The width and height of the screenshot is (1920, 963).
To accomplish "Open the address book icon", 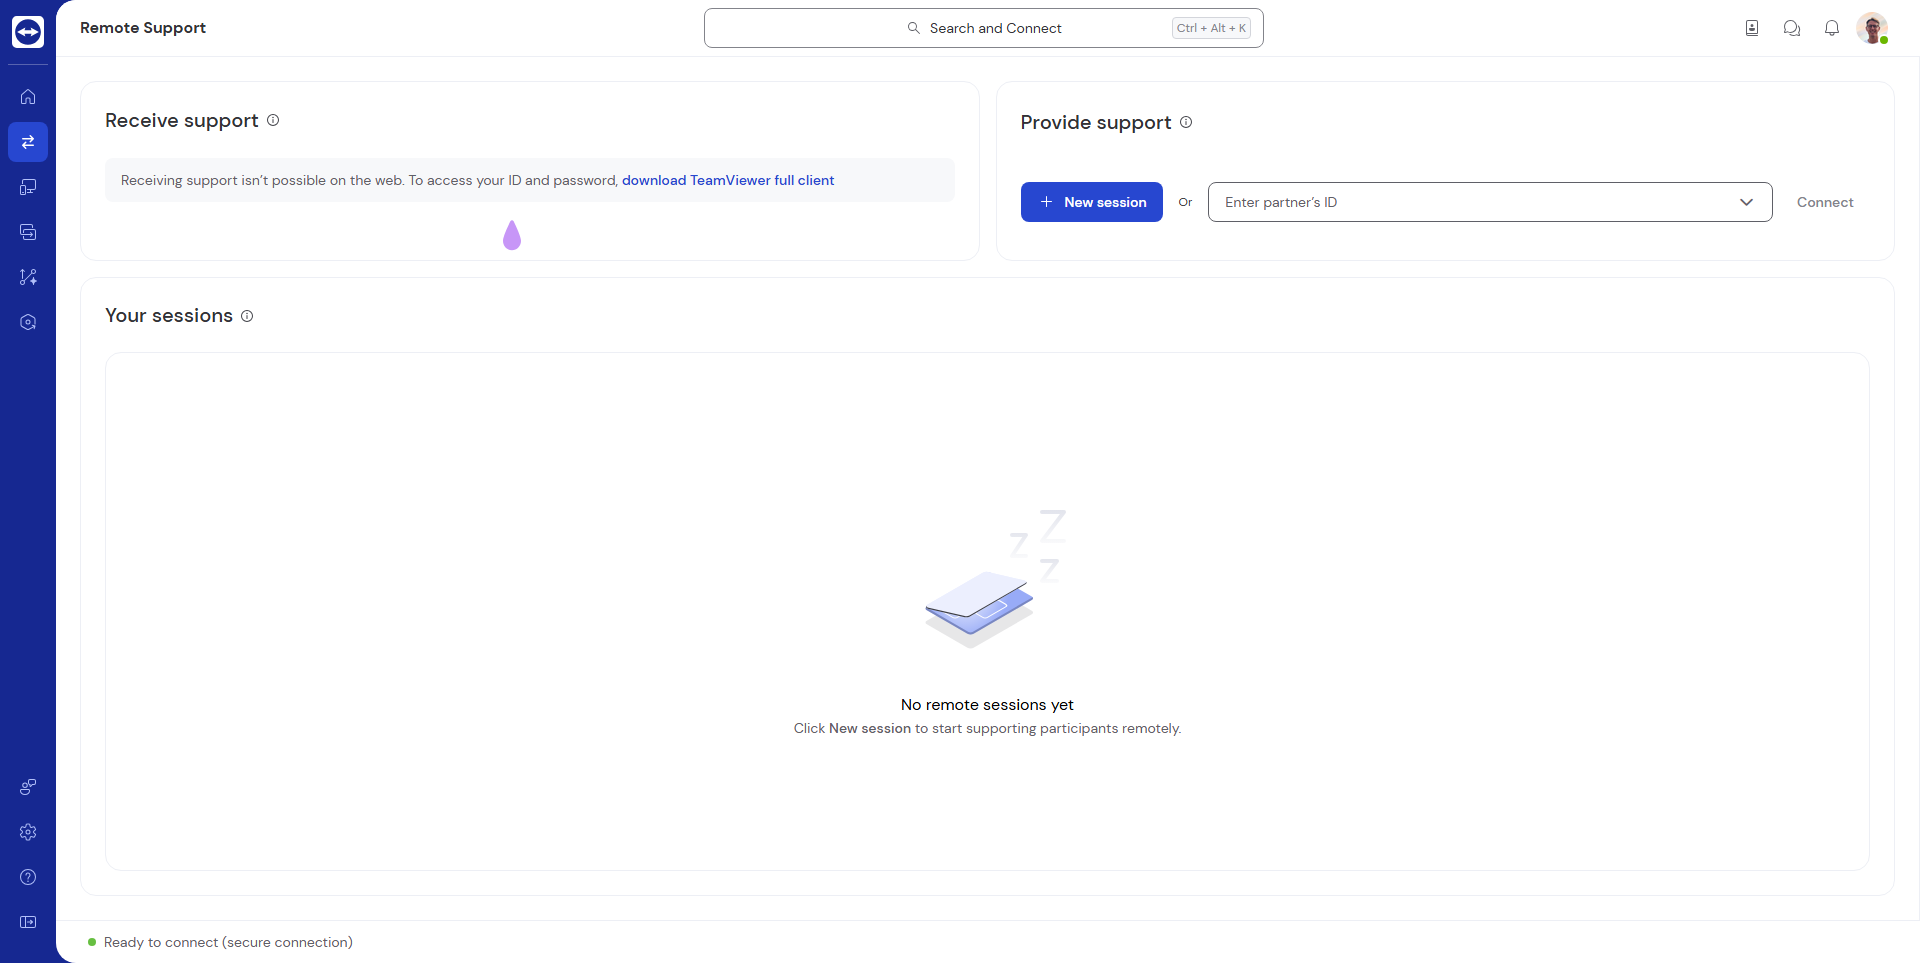I will tap(1752, 28).
